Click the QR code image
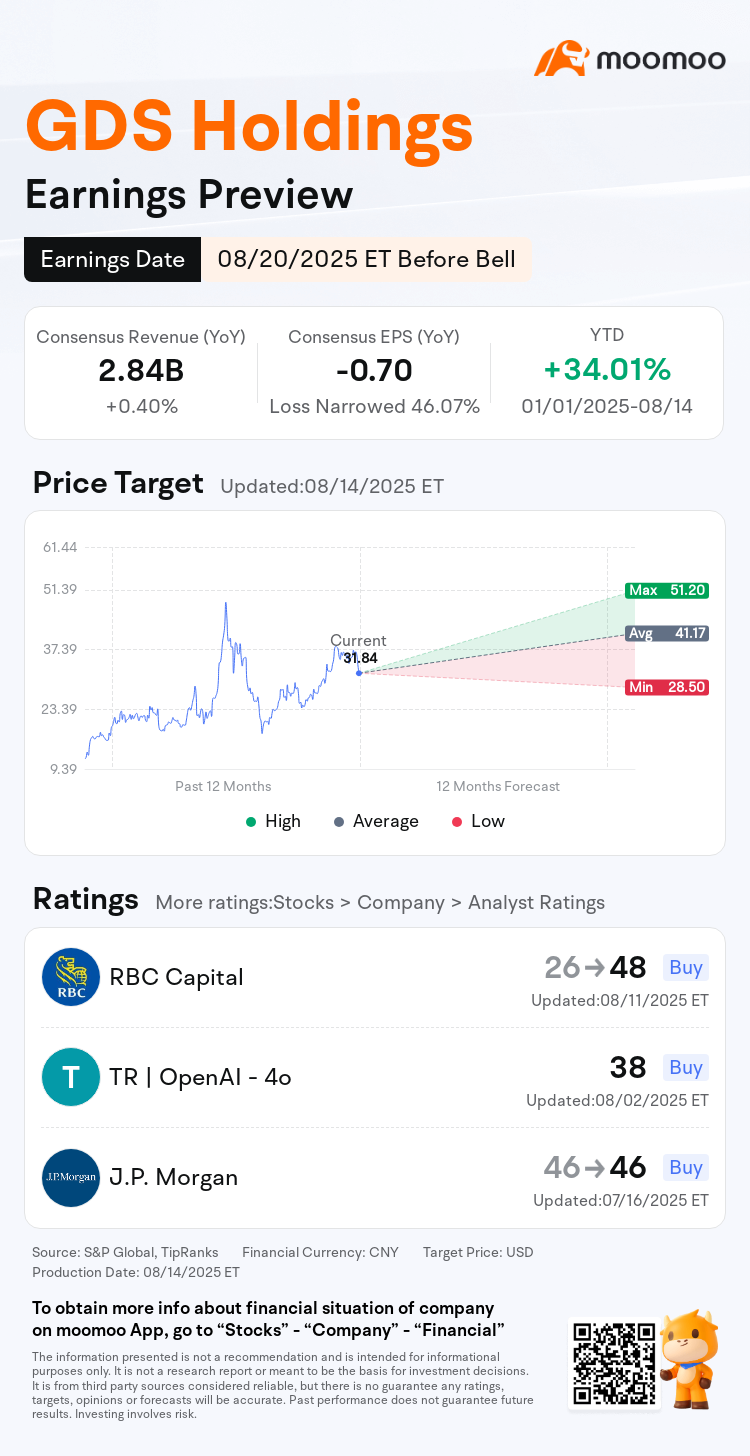The height and width of the screenshot is (1456, 750). click(x=614, y=1361)
